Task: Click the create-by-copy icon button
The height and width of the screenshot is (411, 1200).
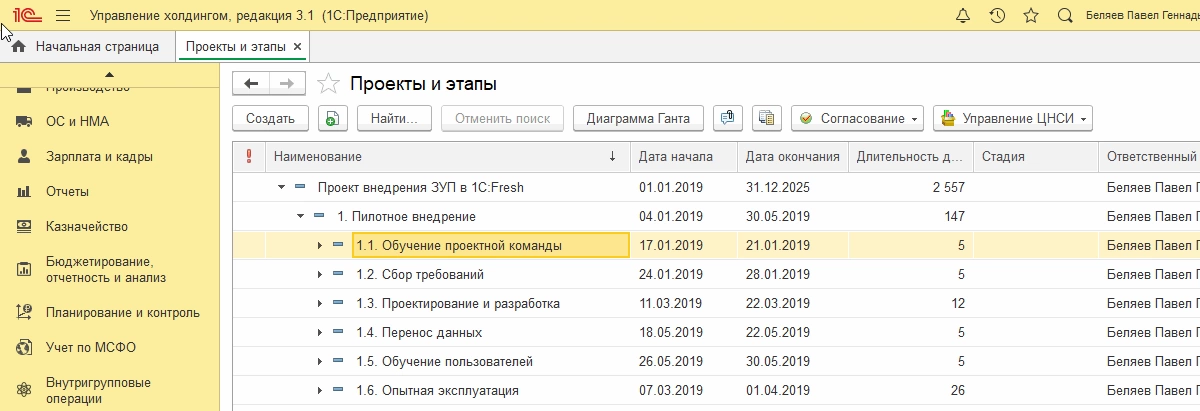Action: point(333,118)
